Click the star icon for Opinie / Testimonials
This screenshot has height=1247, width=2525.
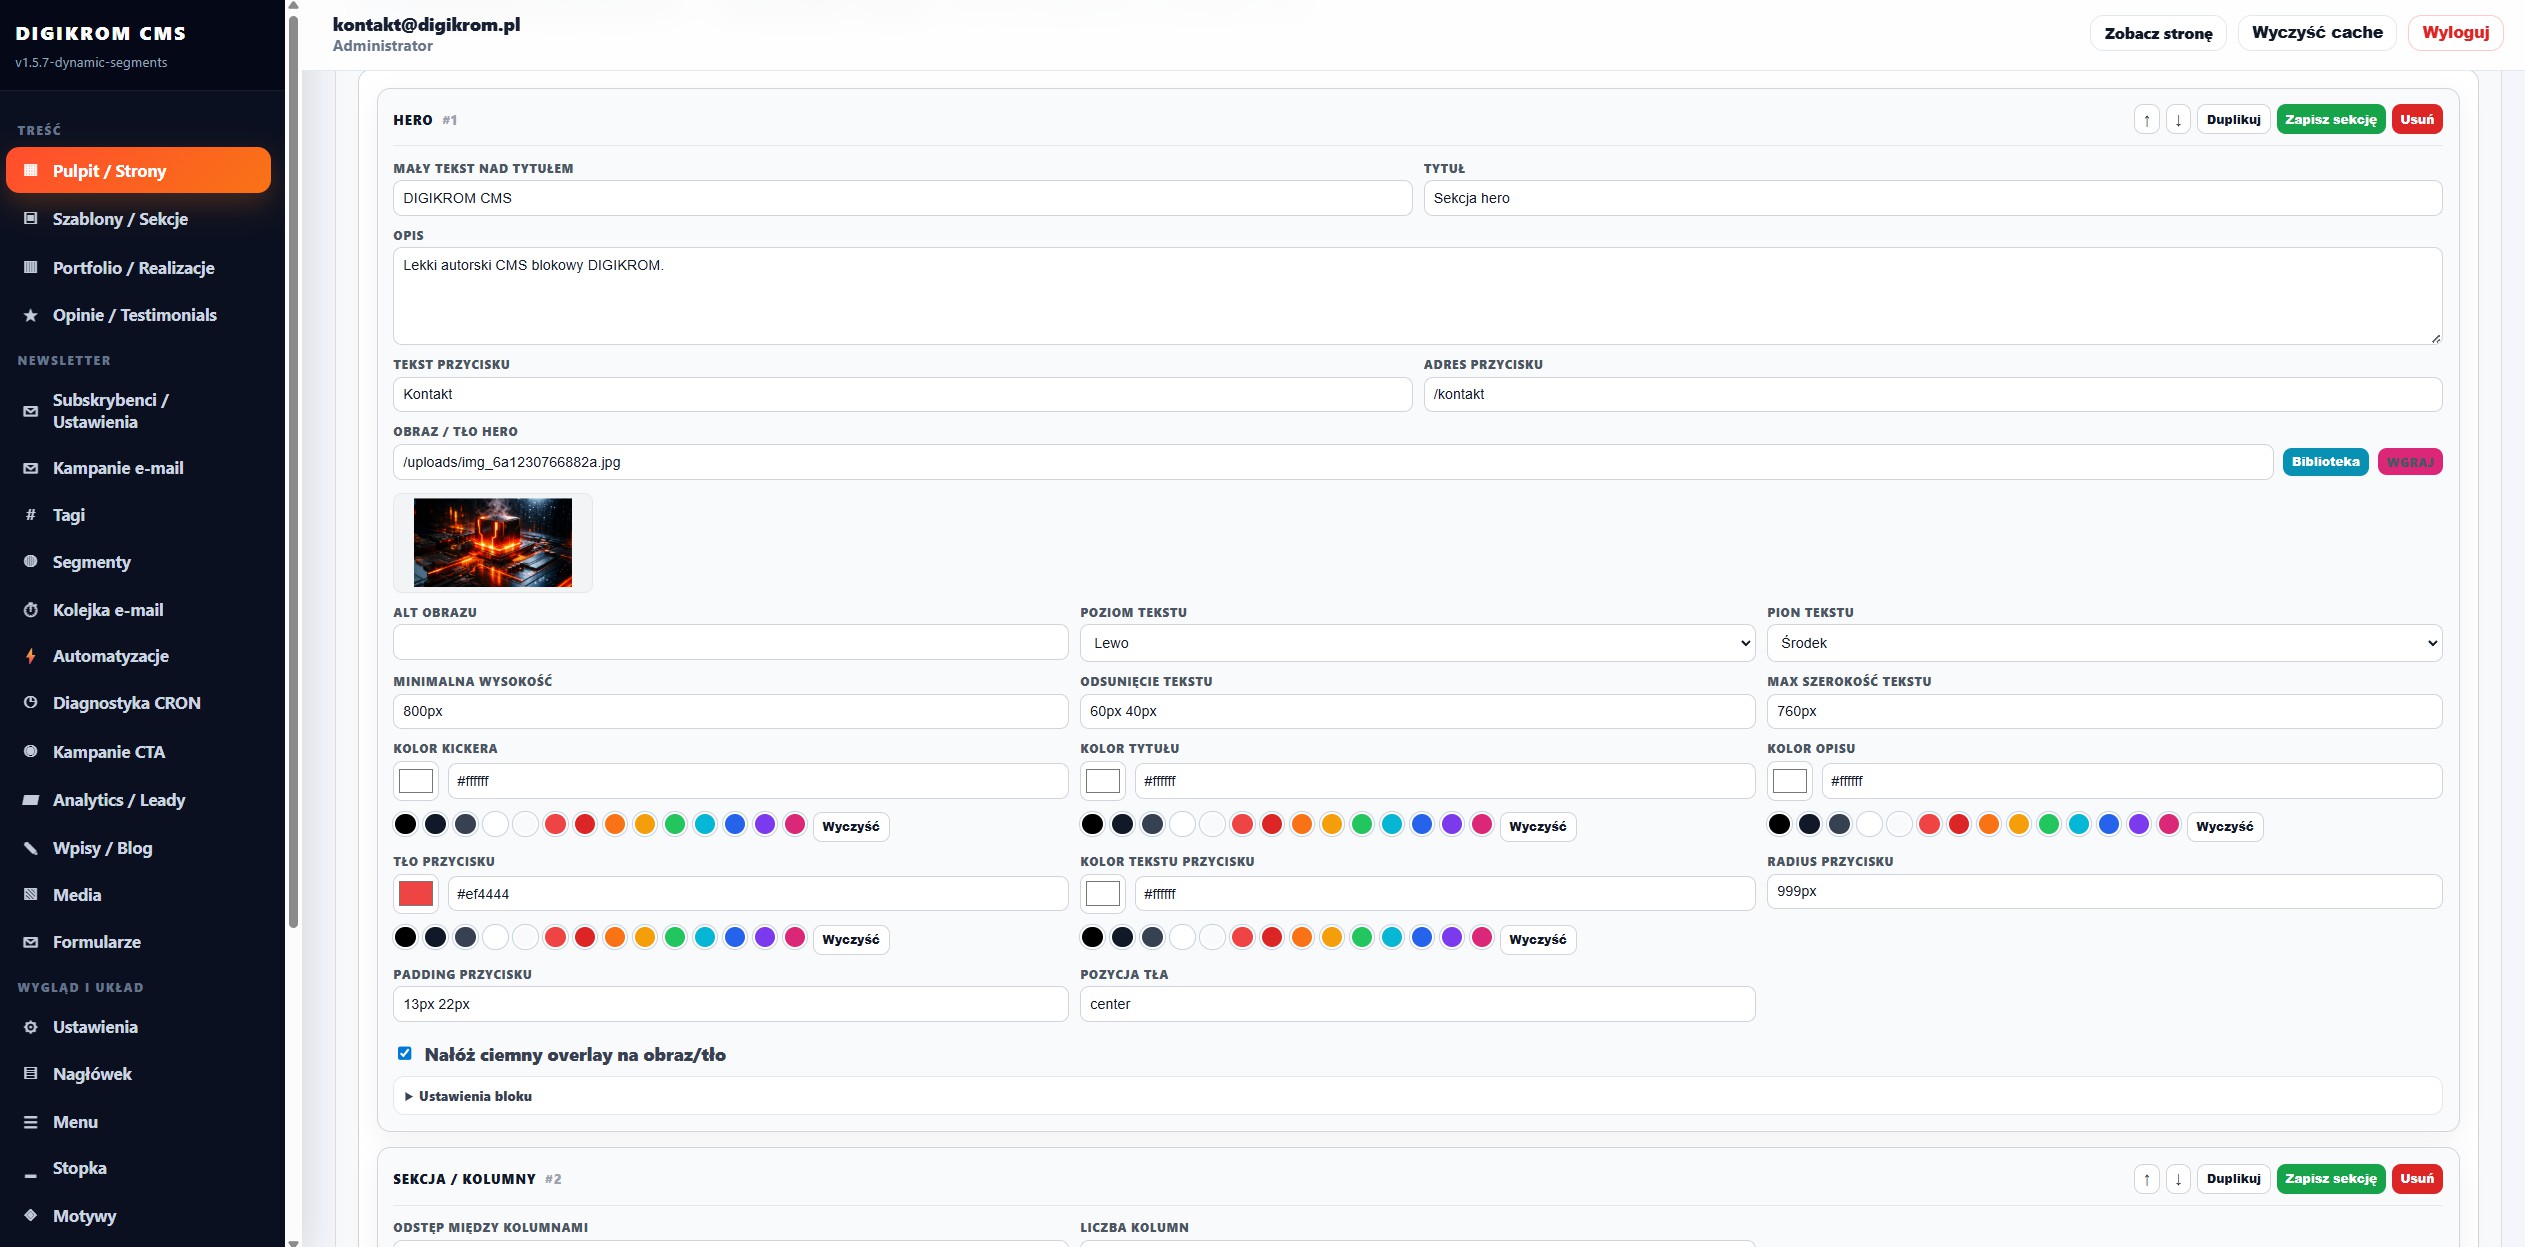[31, 315]
